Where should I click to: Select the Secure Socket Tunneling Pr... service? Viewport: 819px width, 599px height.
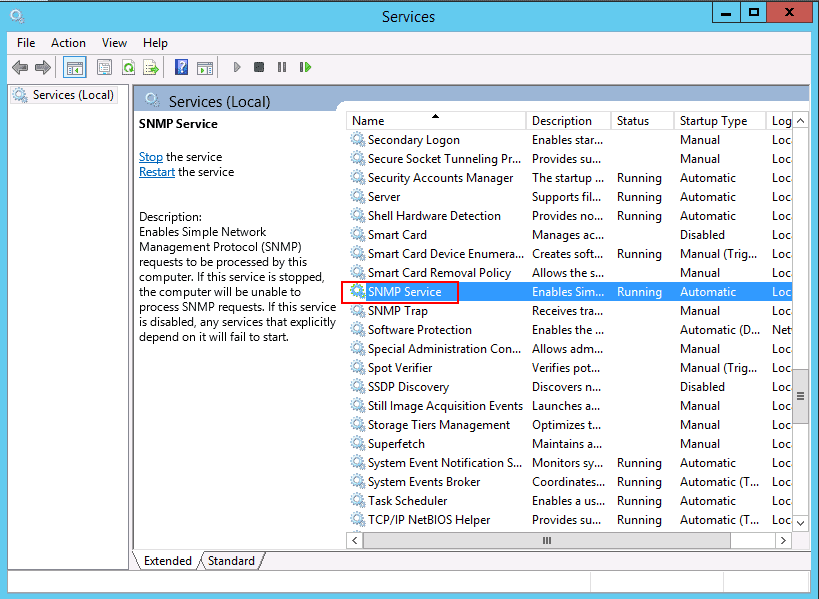tap(444, 159)
